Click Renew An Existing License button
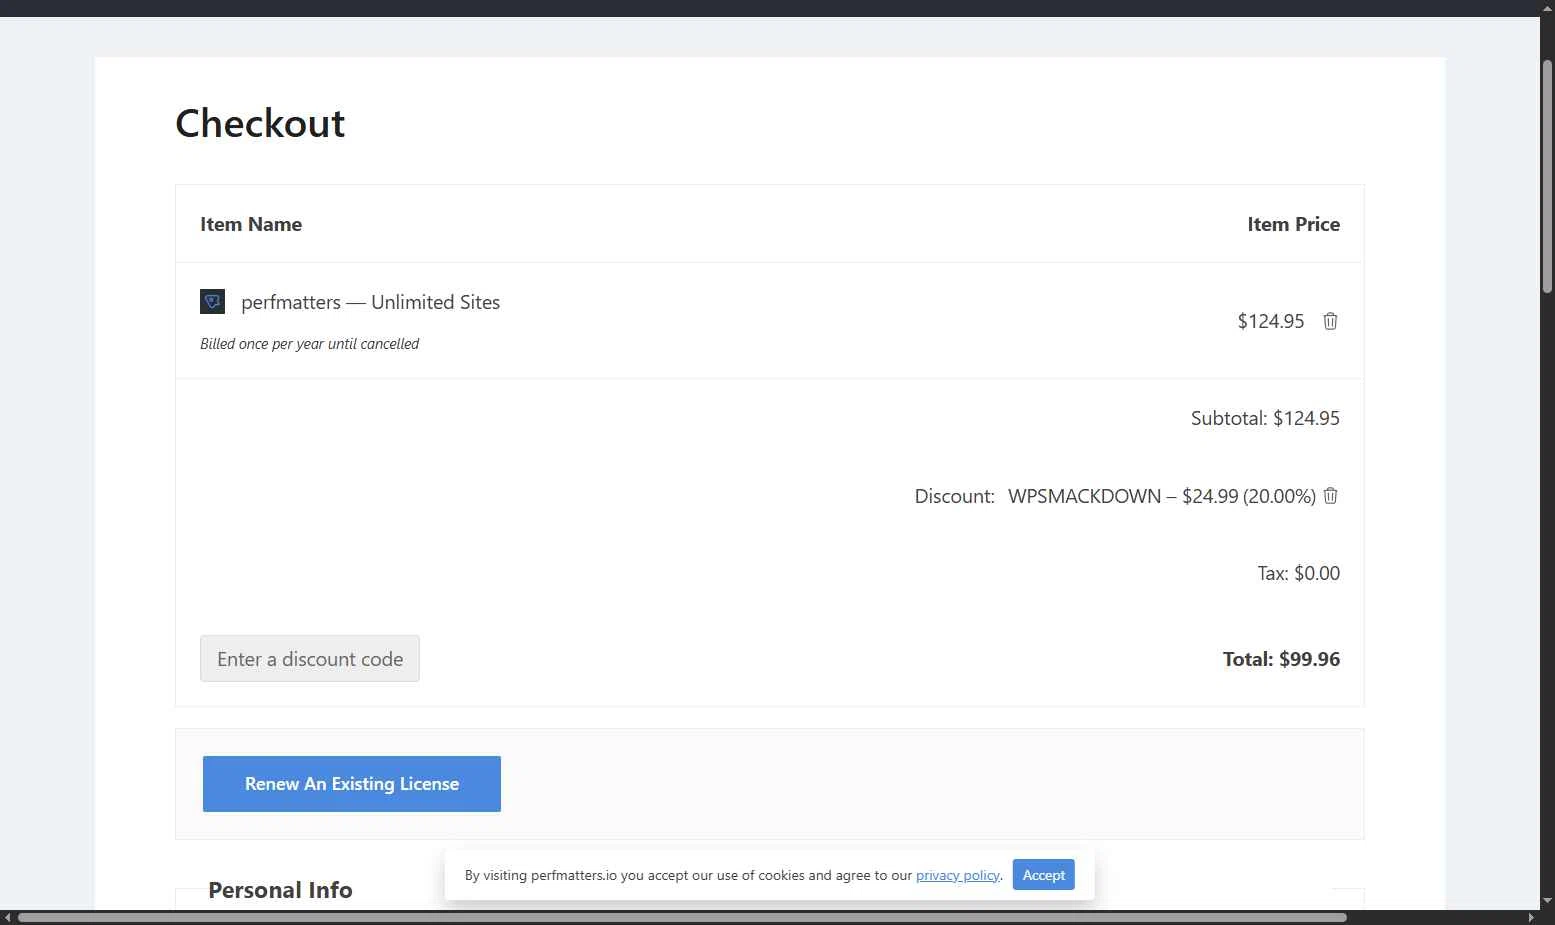The width and height of the screenshot is (1555, 925). 352,784
